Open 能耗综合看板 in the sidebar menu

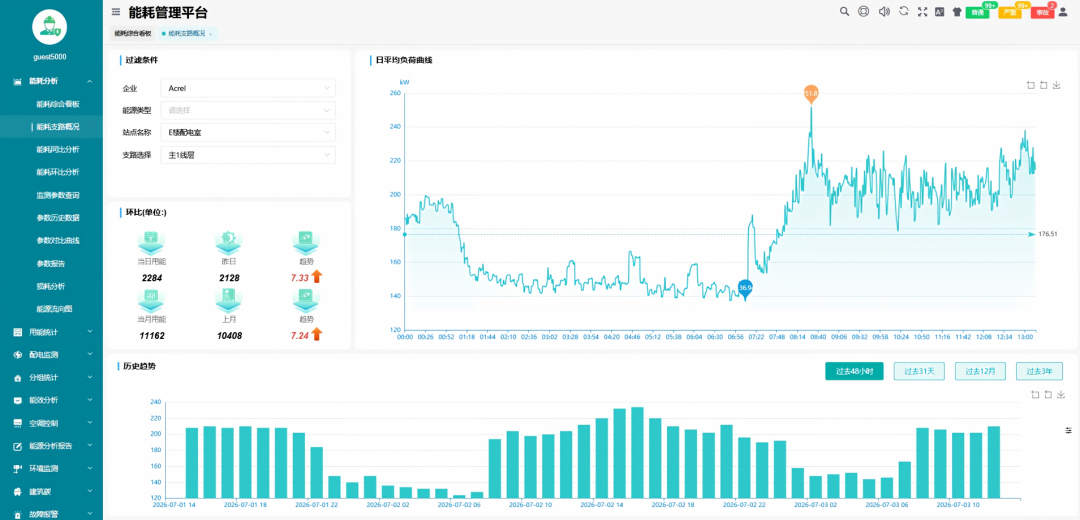tap(58, 104)
